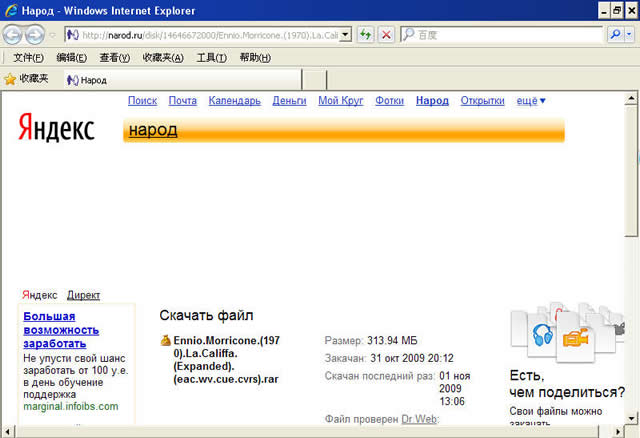Click the vertical scrollbar down arrow
The image size is (640, 438).
631,418
